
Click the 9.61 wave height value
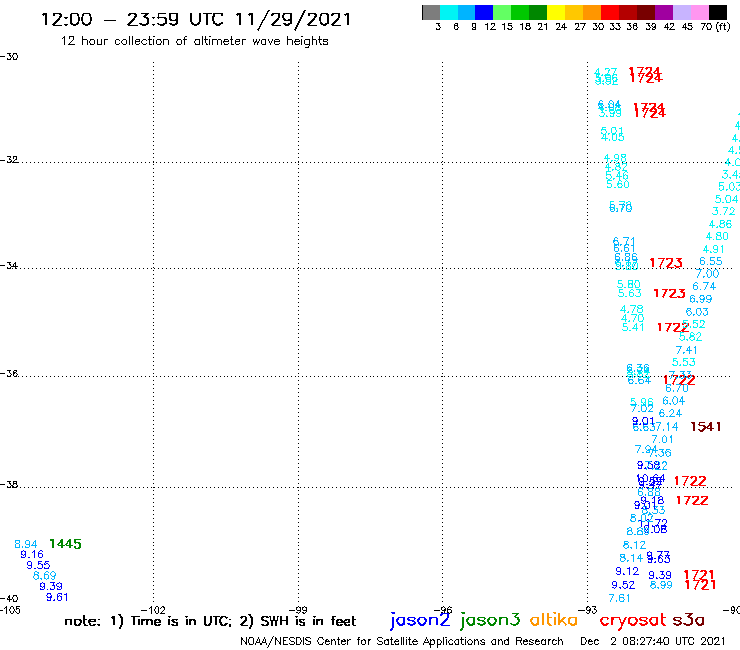point(57,597)
